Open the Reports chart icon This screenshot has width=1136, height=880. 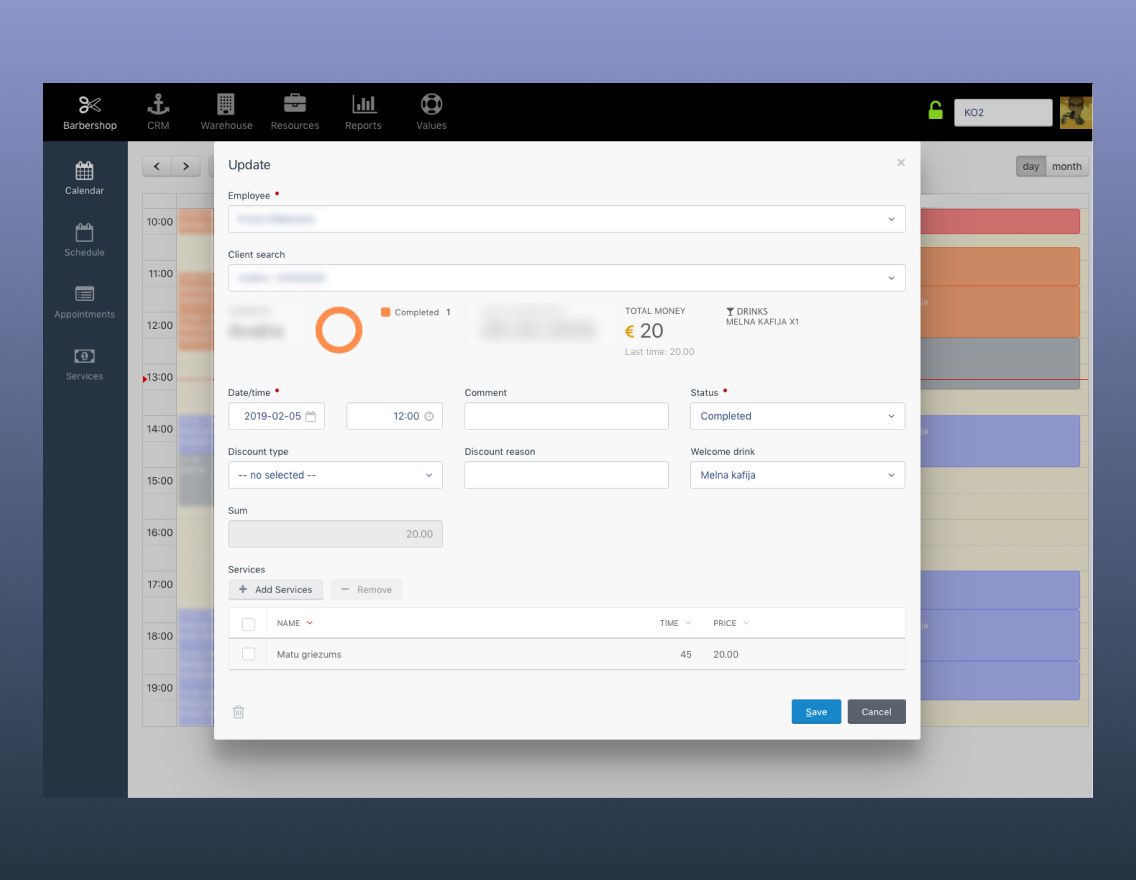coord(363,105)
